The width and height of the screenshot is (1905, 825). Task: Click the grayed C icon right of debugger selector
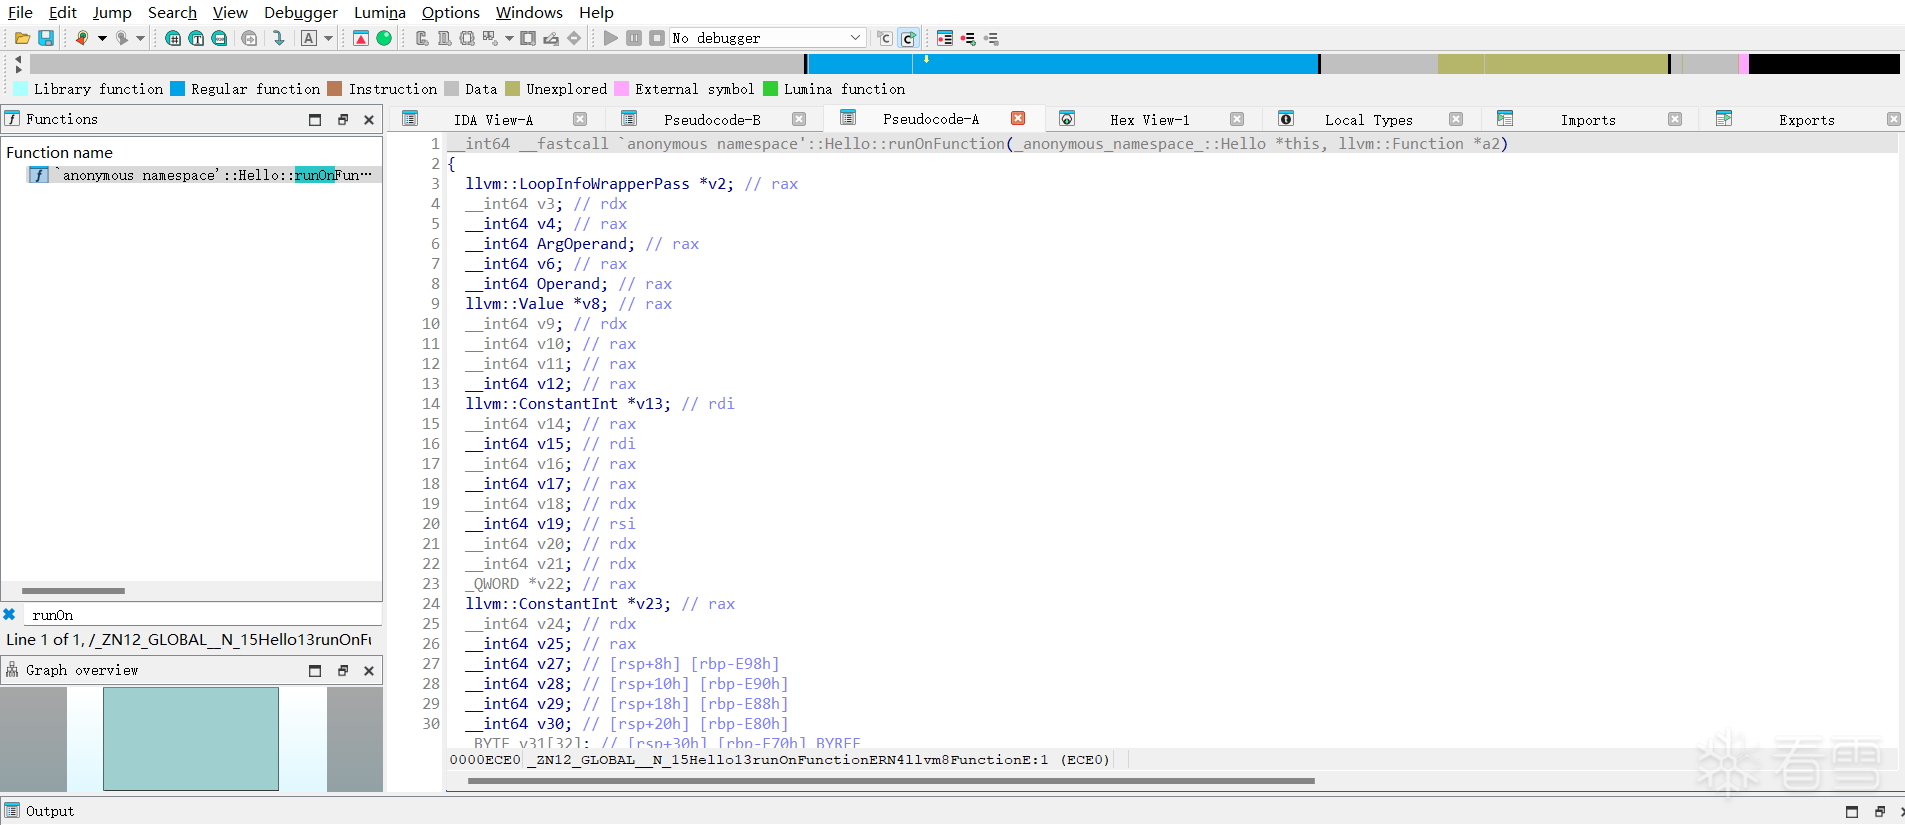click(885, 38)
